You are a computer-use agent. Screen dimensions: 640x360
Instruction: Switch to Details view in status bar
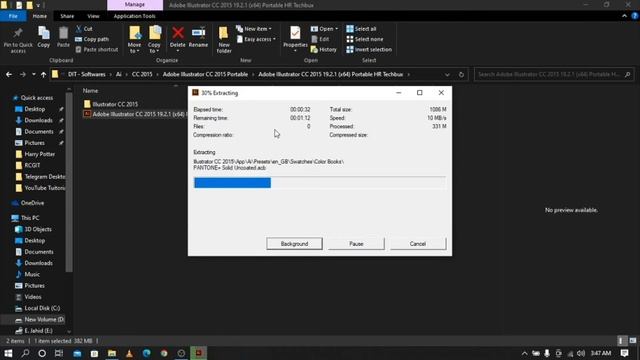click(x=621, y=341)
